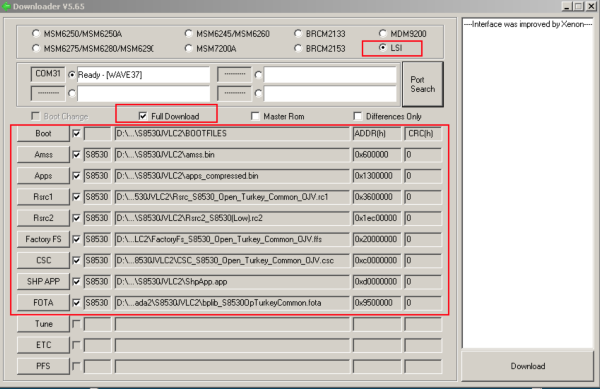
Task: Click the log output text area
Action: [x=528, y=183]
